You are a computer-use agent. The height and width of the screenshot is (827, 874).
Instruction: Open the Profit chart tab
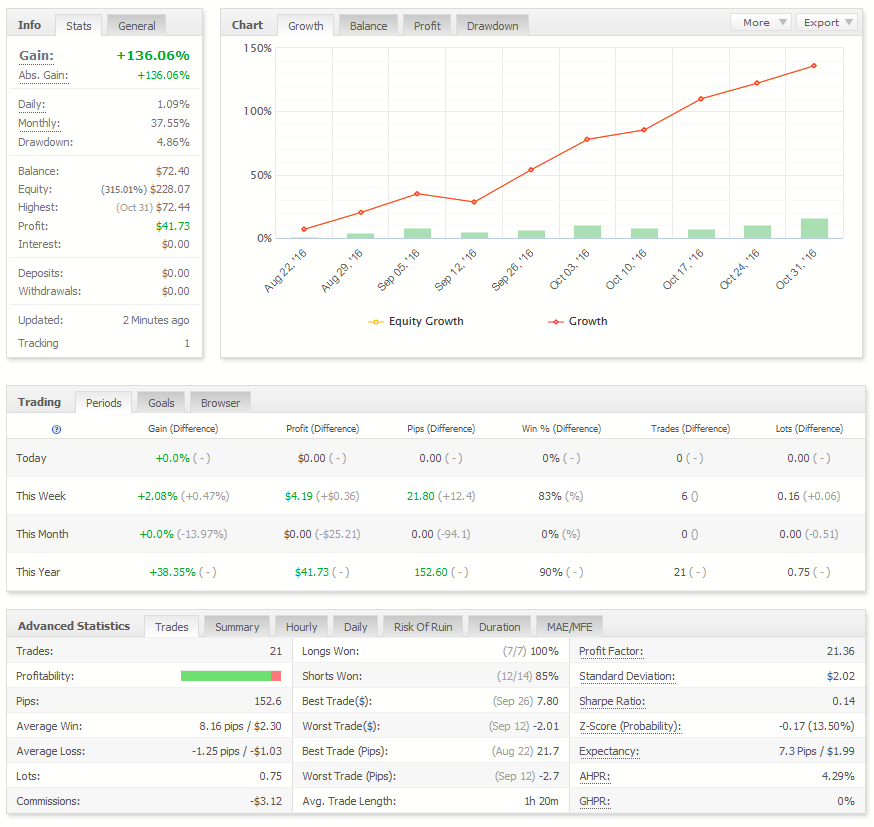(x=427, y=26)
